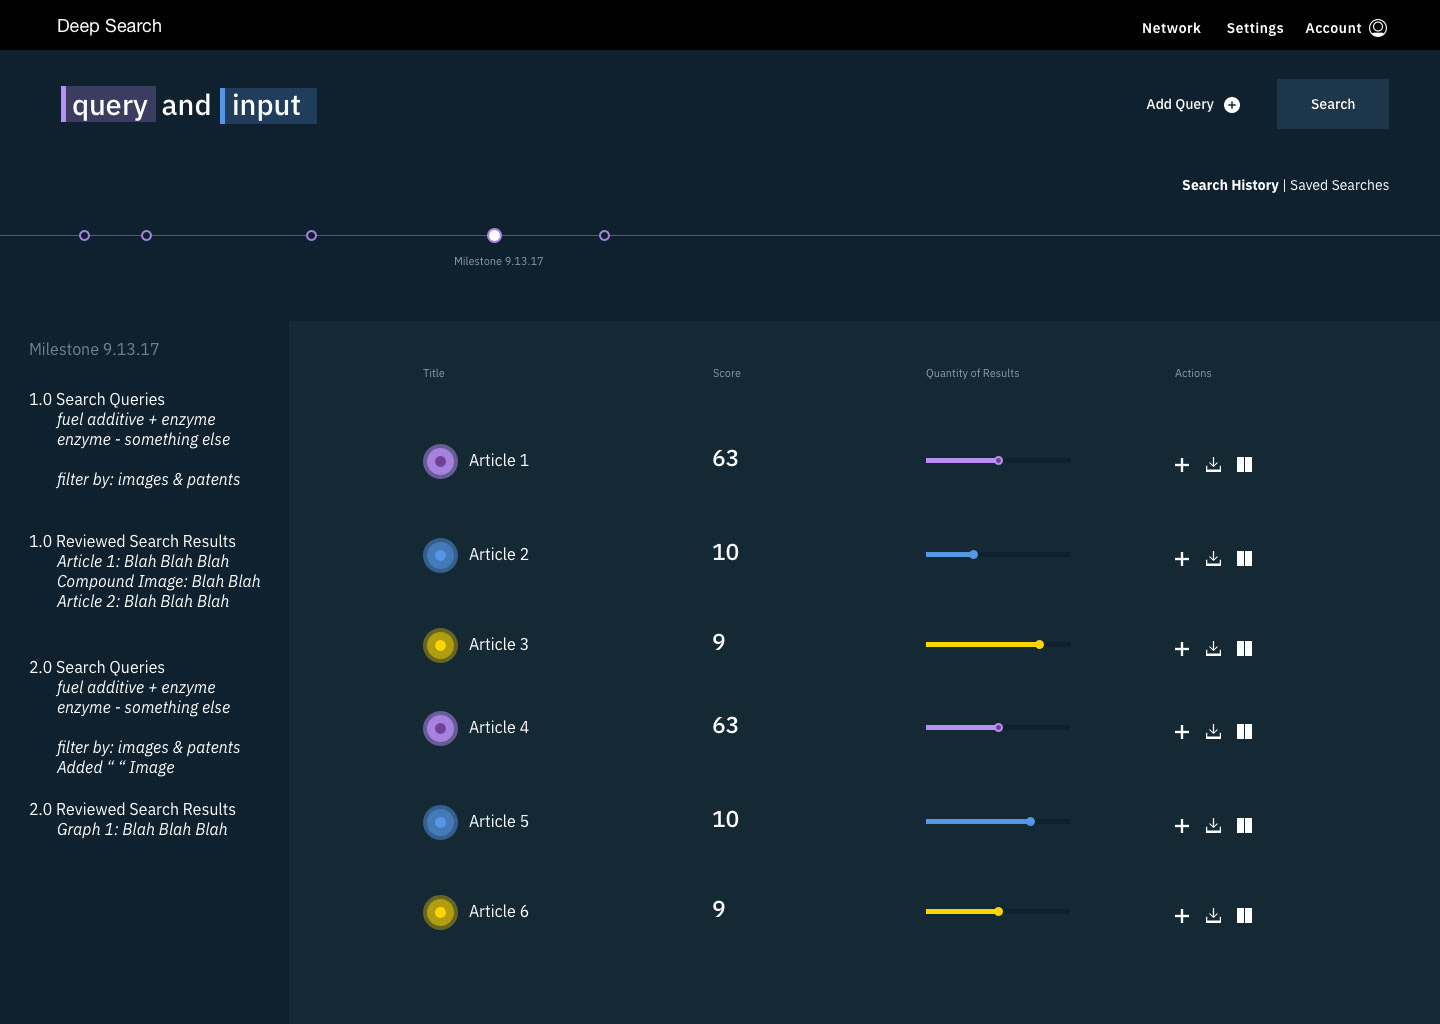
Task: Switch to Saved Searches tab
Action: coord(1339,185)
